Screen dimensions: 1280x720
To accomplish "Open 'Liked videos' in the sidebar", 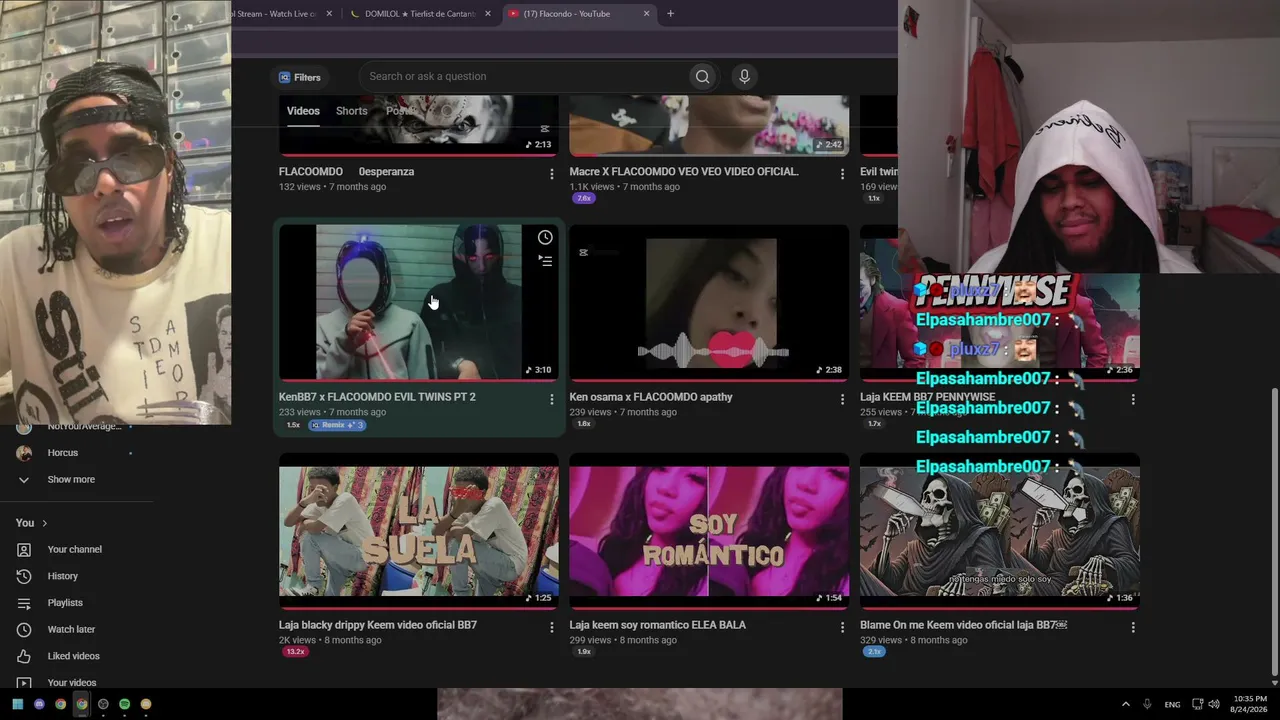I will [73, 656].
